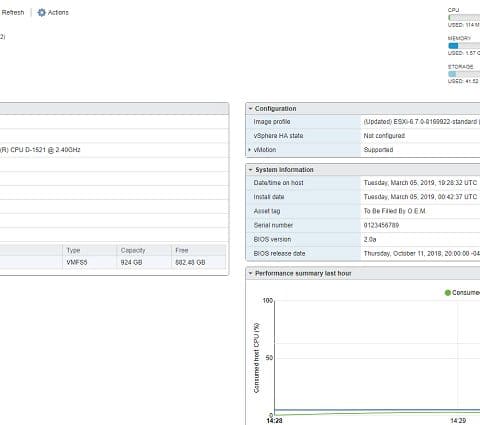Image resolution: width=480 pixels, height=425 pixels.
Task: Collapse Performance summary last hour panel
Action: coord(250,273)
